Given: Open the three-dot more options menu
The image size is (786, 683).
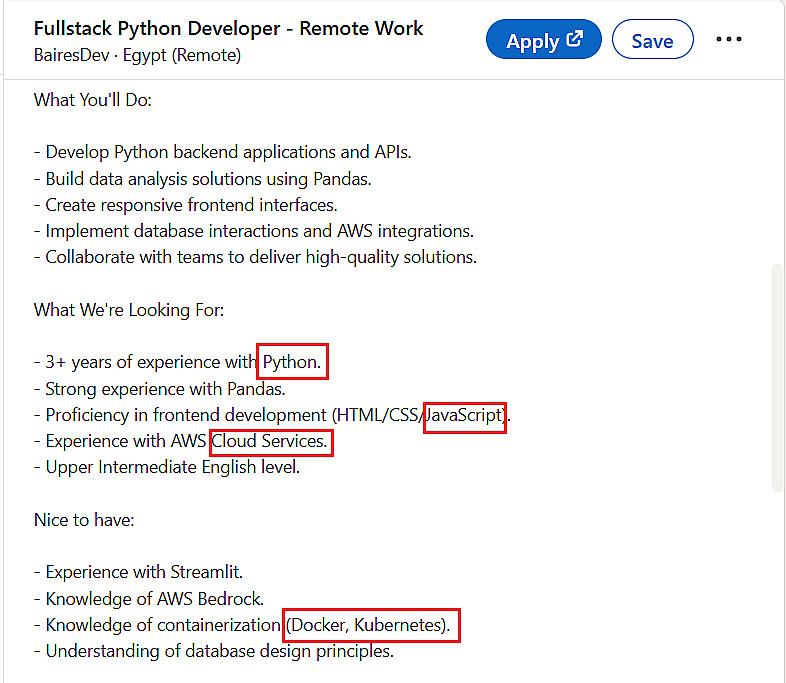Looking at the screenshot, I should pos(729,40).
